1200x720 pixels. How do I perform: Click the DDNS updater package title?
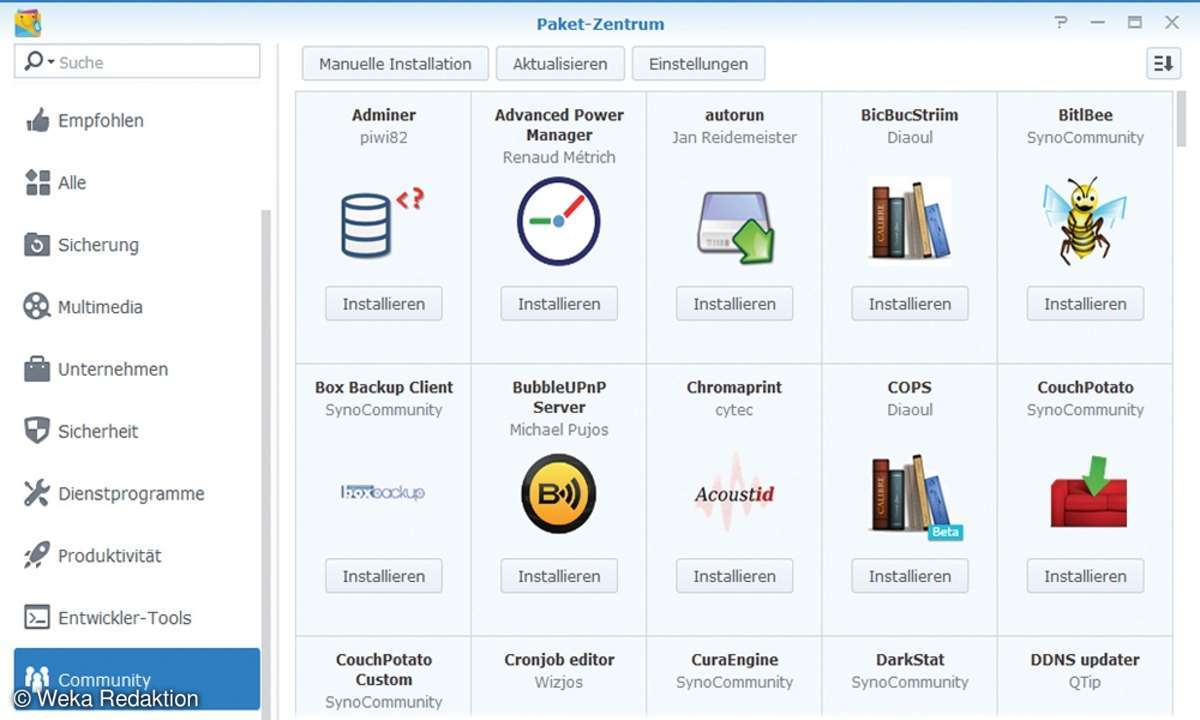pyautogui.click(x=1085, y=660)
